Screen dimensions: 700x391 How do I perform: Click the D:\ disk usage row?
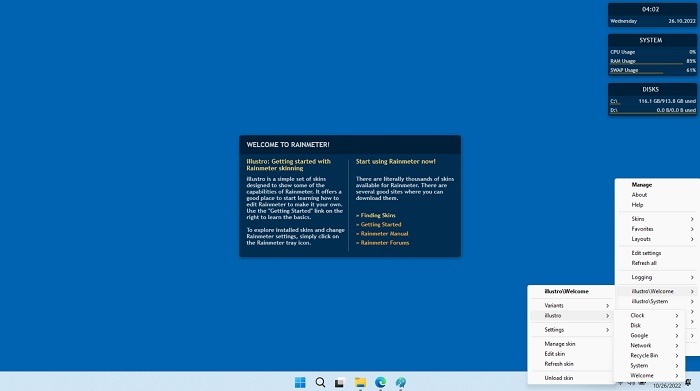click(x=653, y=110)
